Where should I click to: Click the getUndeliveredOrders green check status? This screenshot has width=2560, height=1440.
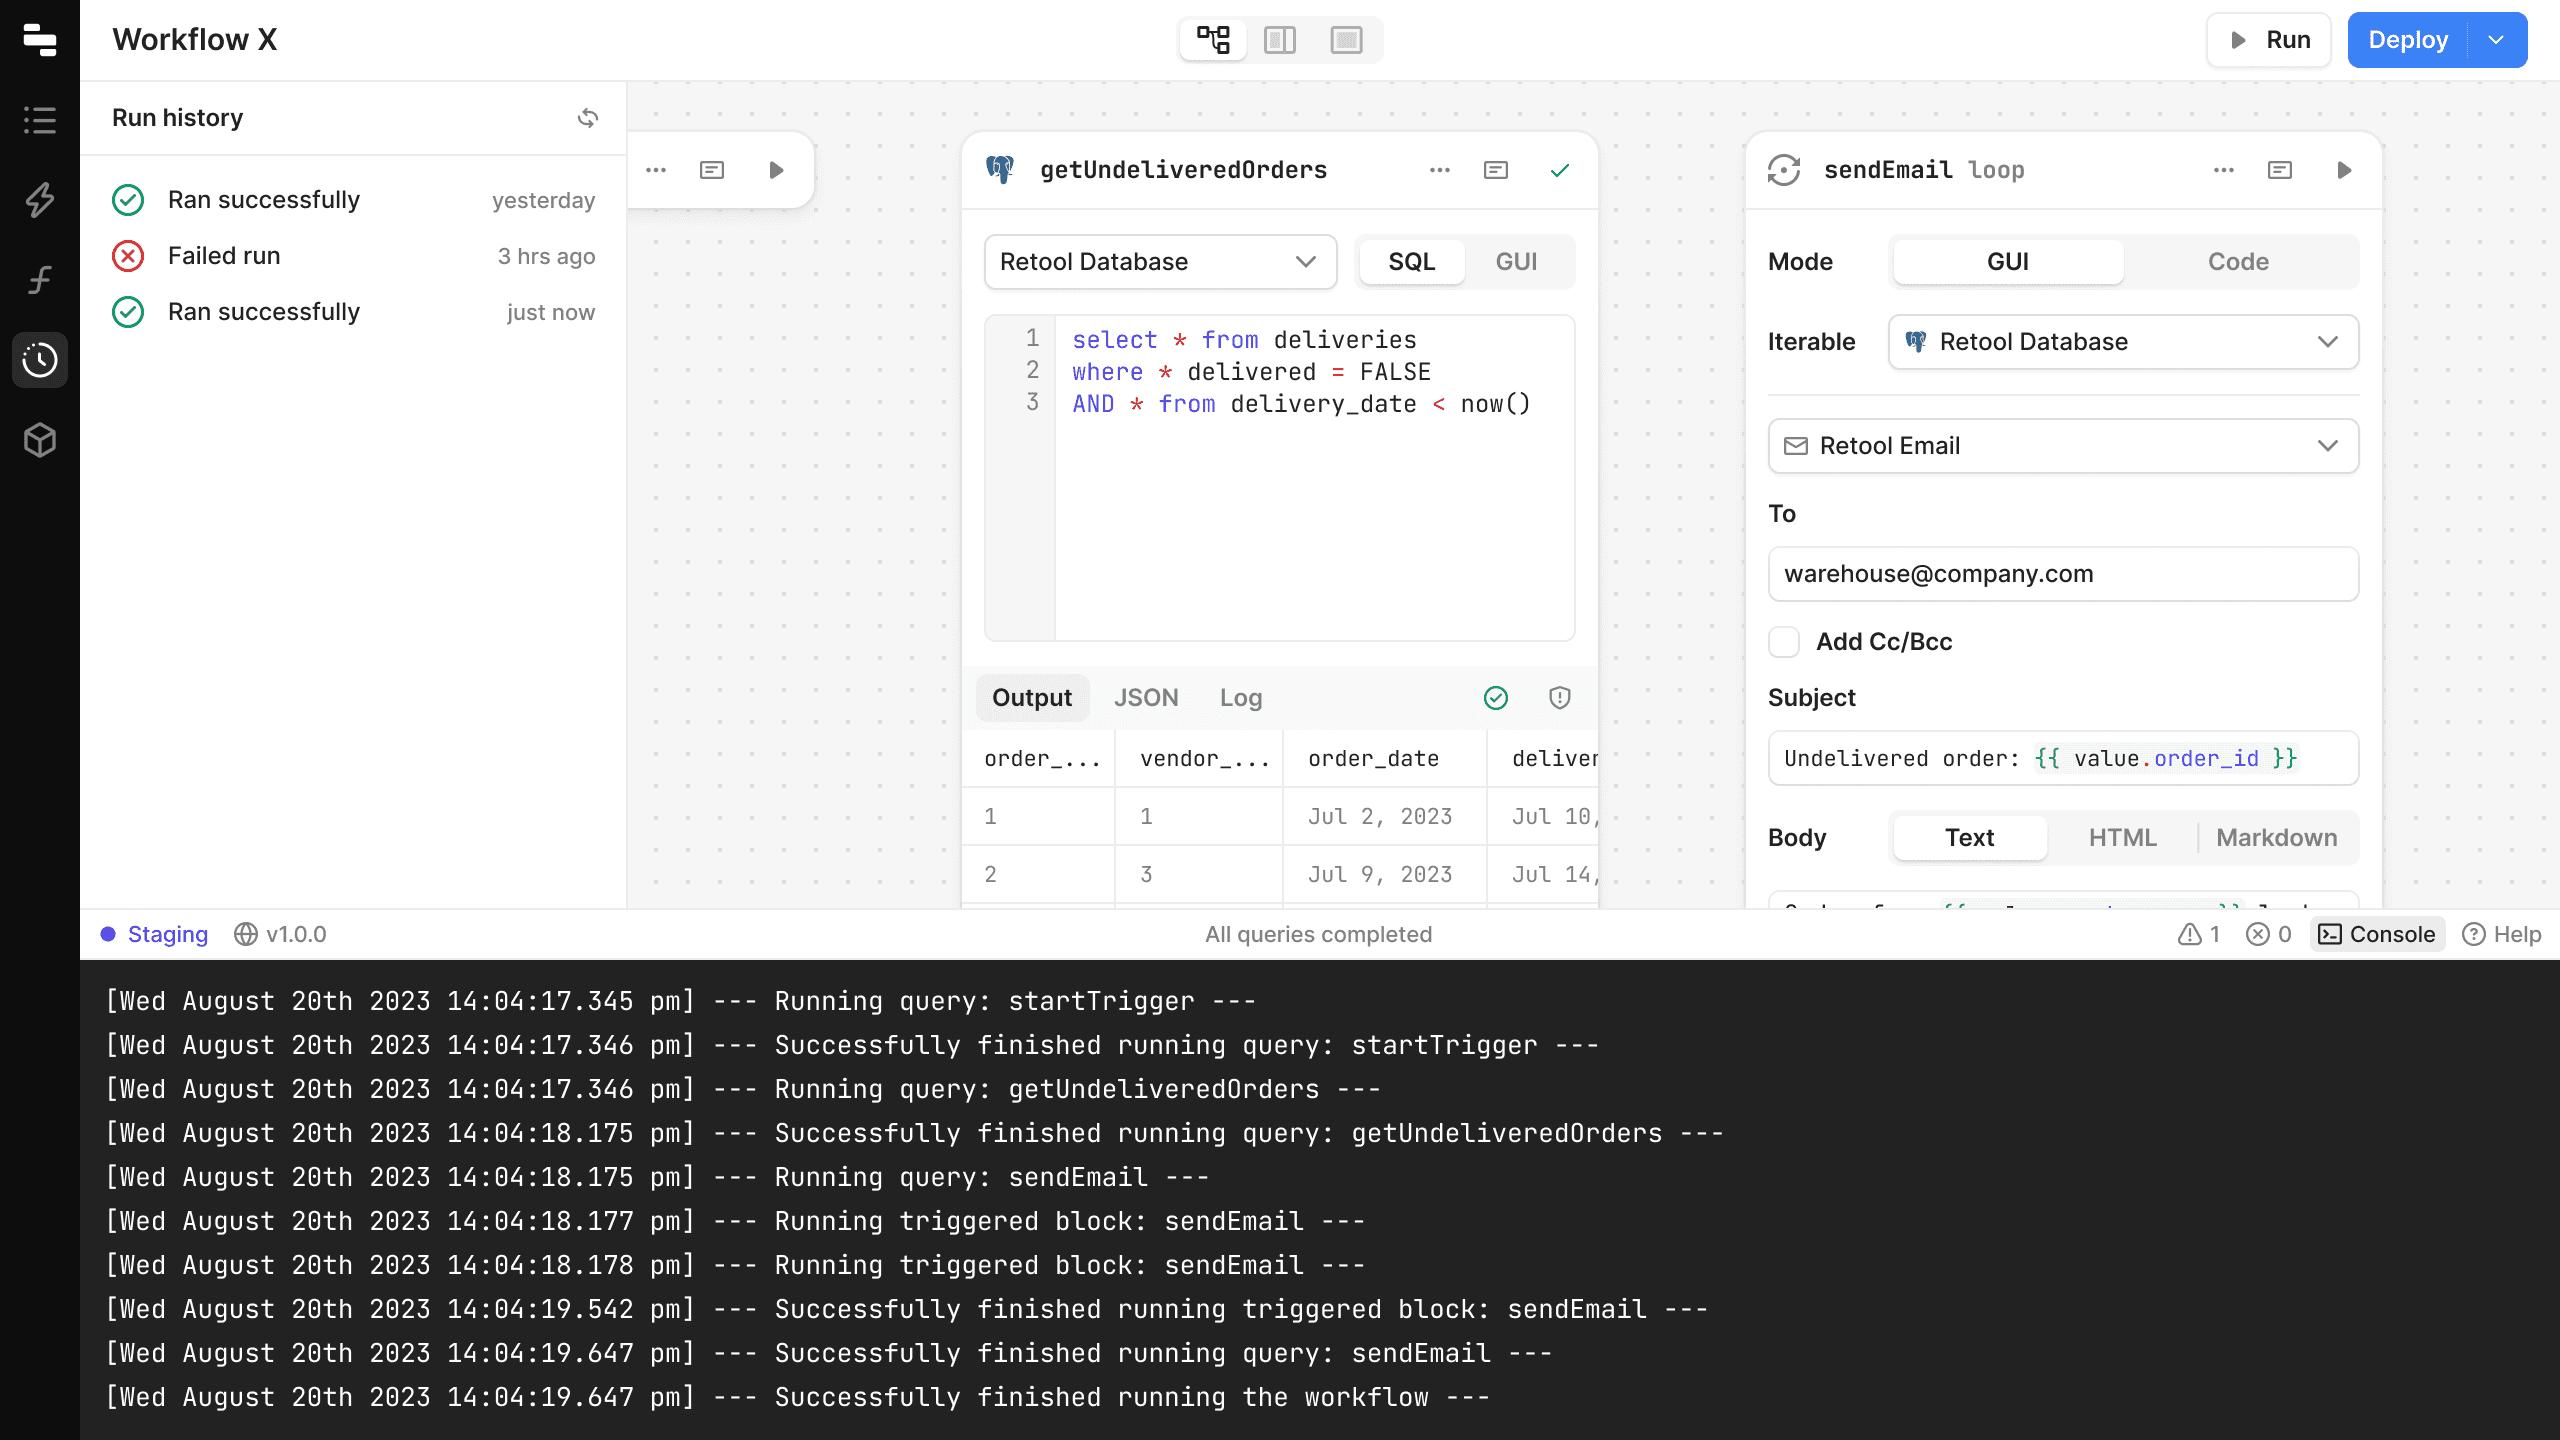[x=1560, y=170]
